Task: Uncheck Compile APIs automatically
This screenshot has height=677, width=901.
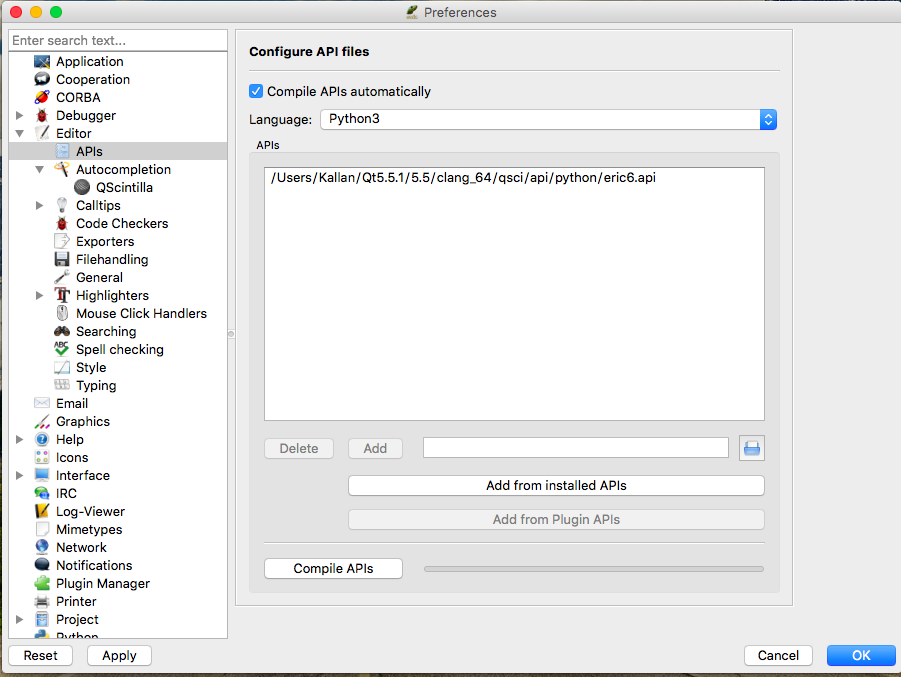Action: pos(257,91)
